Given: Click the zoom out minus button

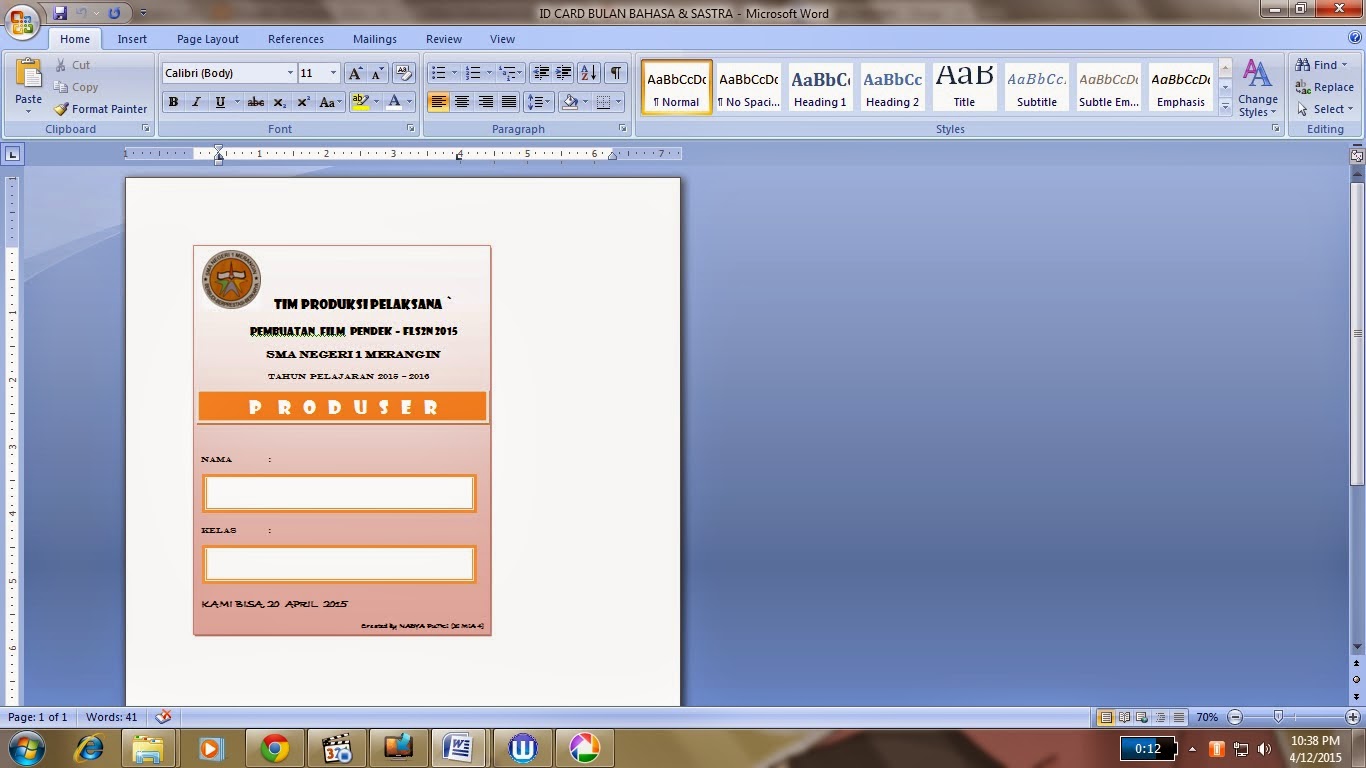Looking at the screenshot, I should (1235, 717).
